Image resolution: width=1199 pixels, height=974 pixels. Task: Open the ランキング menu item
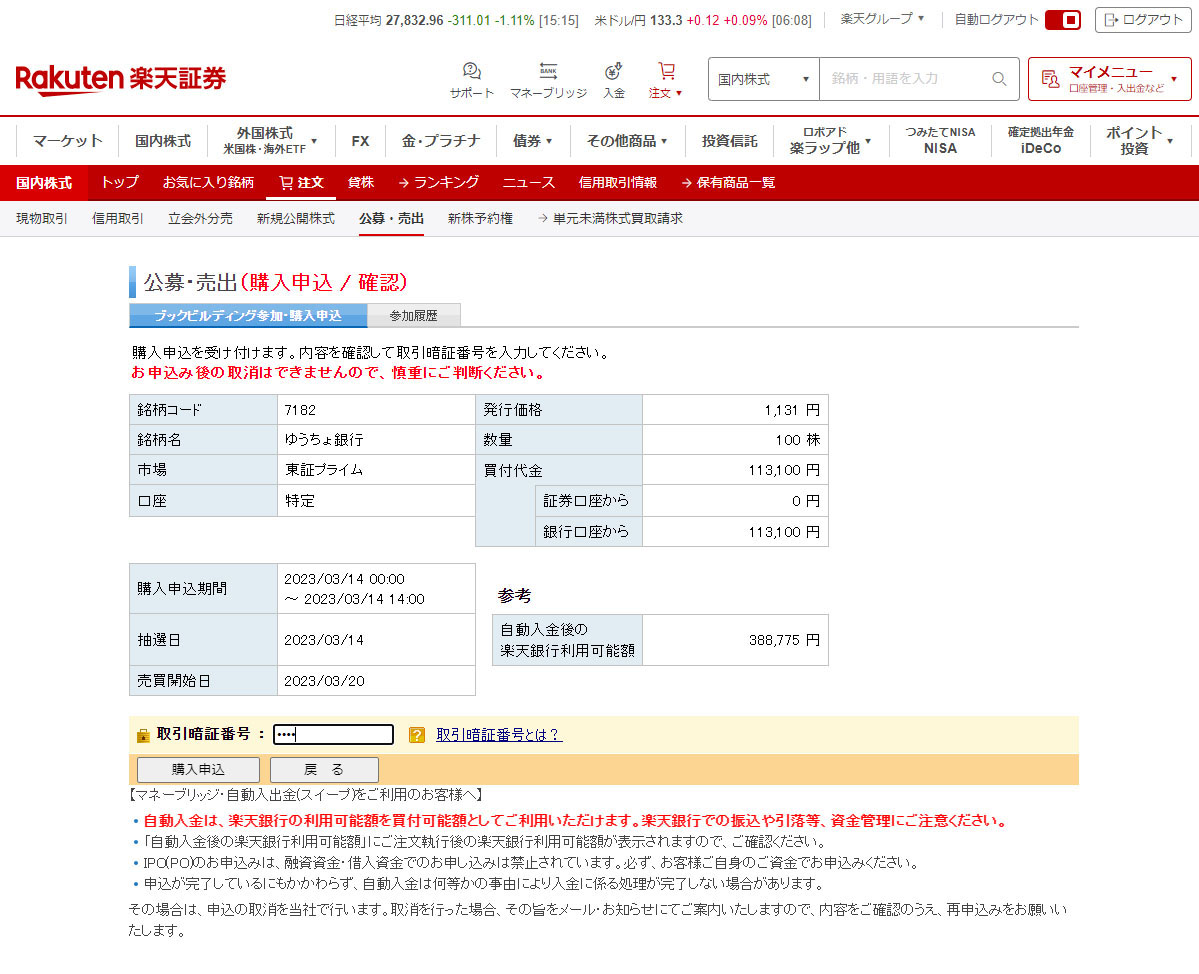coord(438,183)
